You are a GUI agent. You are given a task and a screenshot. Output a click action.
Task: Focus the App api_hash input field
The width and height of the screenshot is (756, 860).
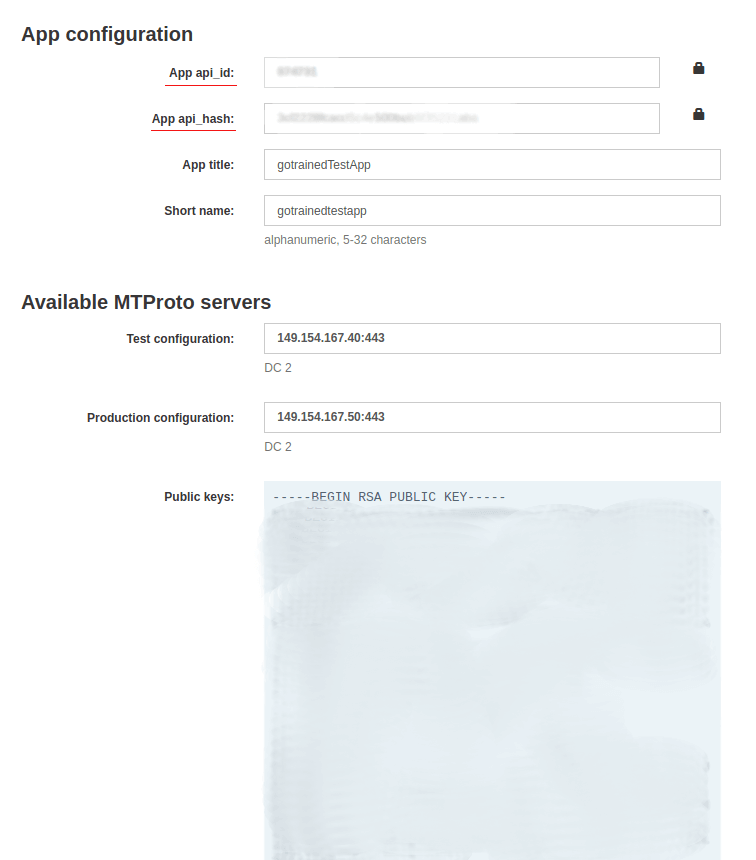(x=462, y=118)
